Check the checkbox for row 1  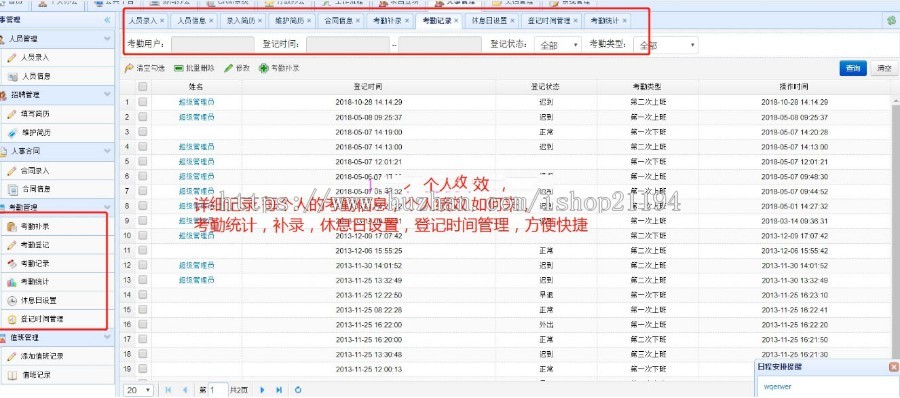click(x=143, y=102)
